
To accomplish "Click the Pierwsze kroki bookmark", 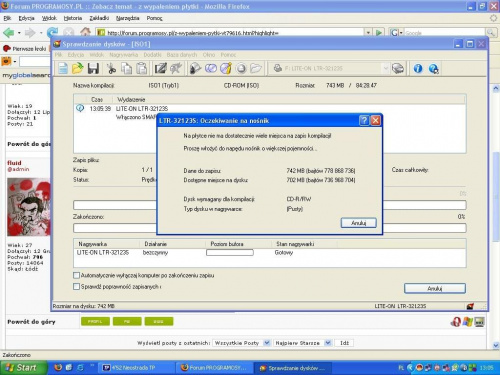I will [x=25, y=49].
